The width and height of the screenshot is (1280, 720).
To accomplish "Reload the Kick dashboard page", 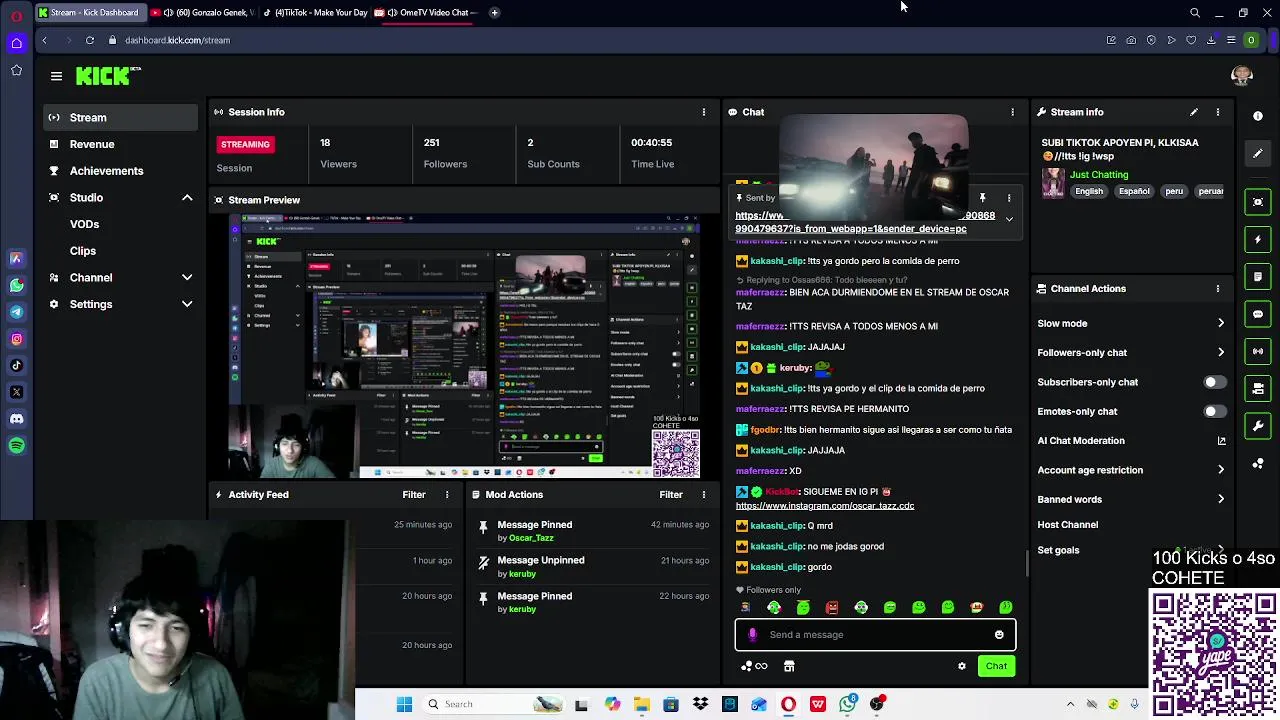I will tap(89, 40).
